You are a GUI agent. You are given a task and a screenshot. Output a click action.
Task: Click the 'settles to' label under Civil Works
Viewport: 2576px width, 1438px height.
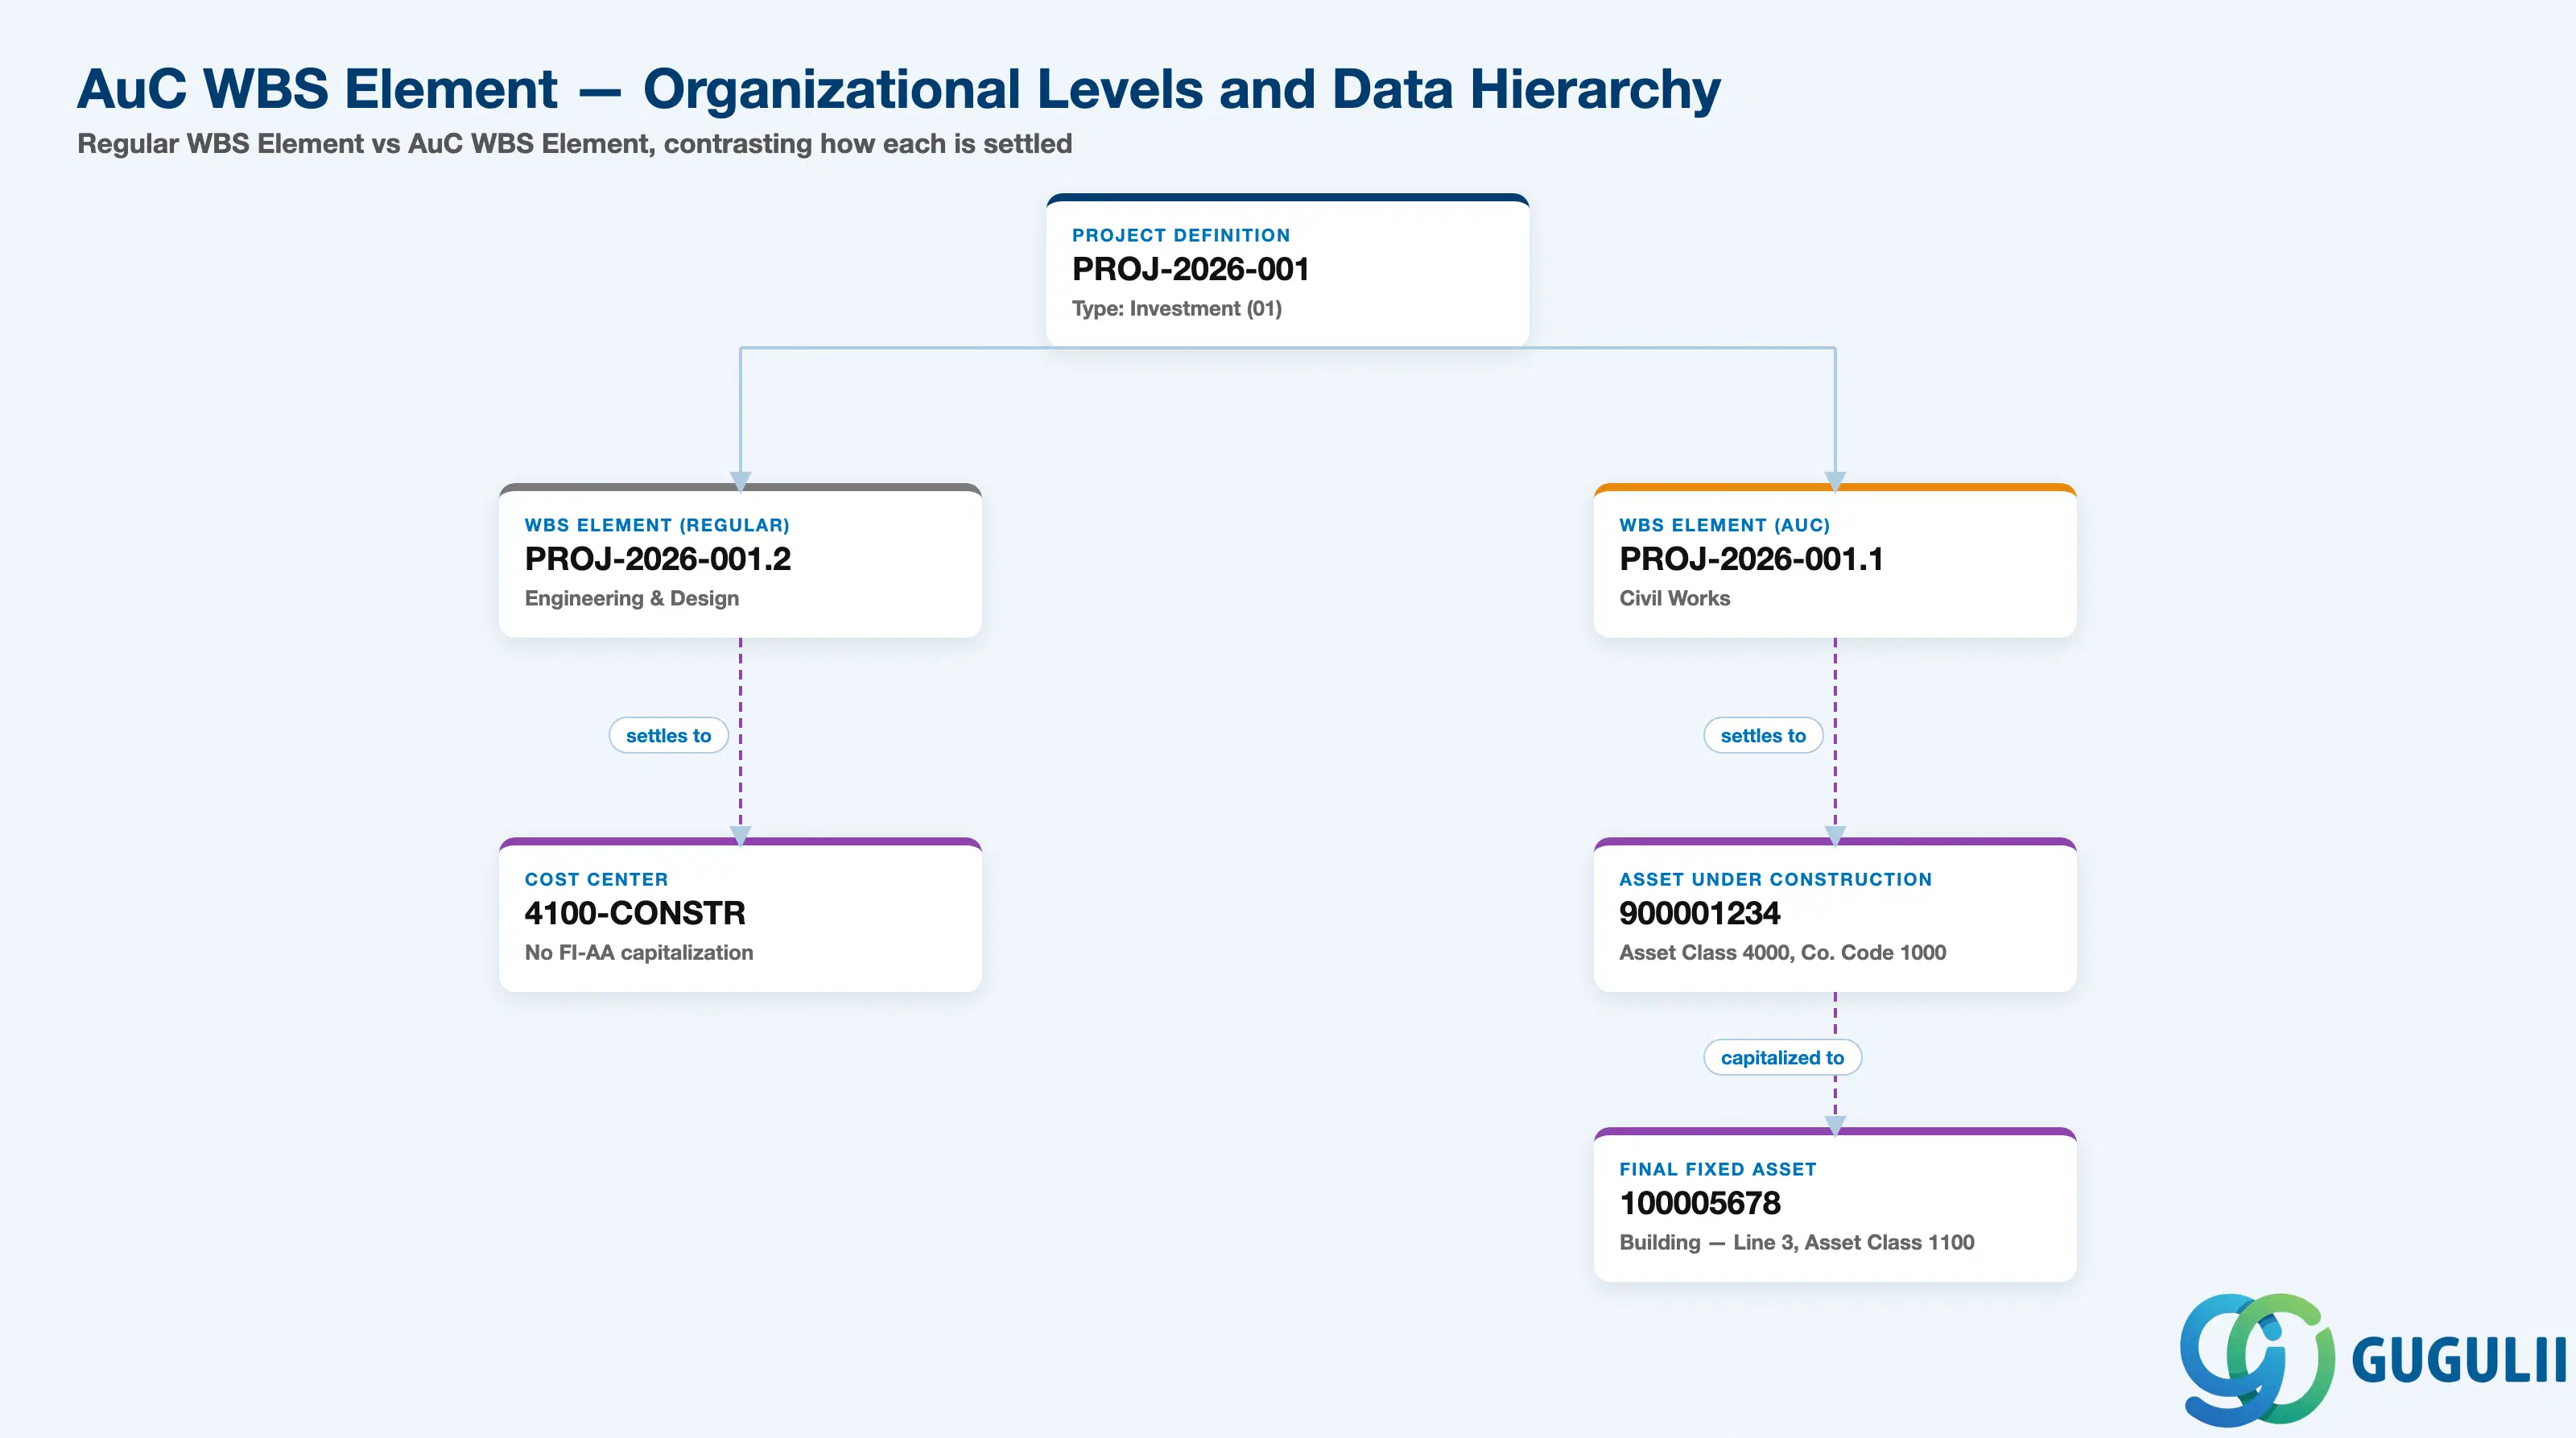click(1763, 735)
